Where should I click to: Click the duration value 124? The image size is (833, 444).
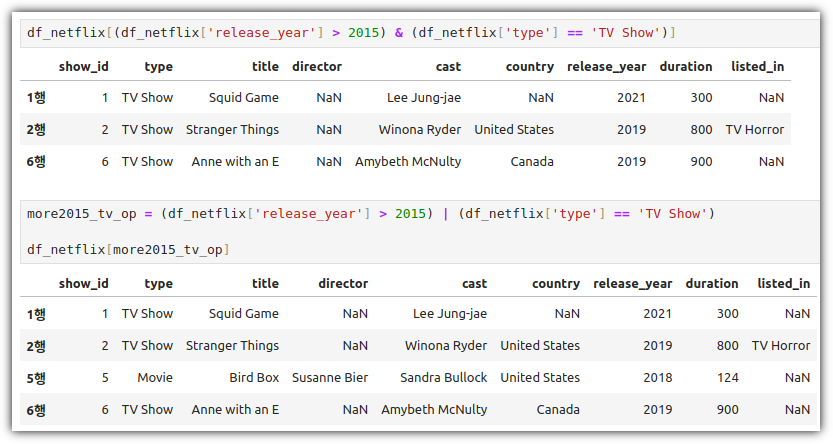[727, 378]
